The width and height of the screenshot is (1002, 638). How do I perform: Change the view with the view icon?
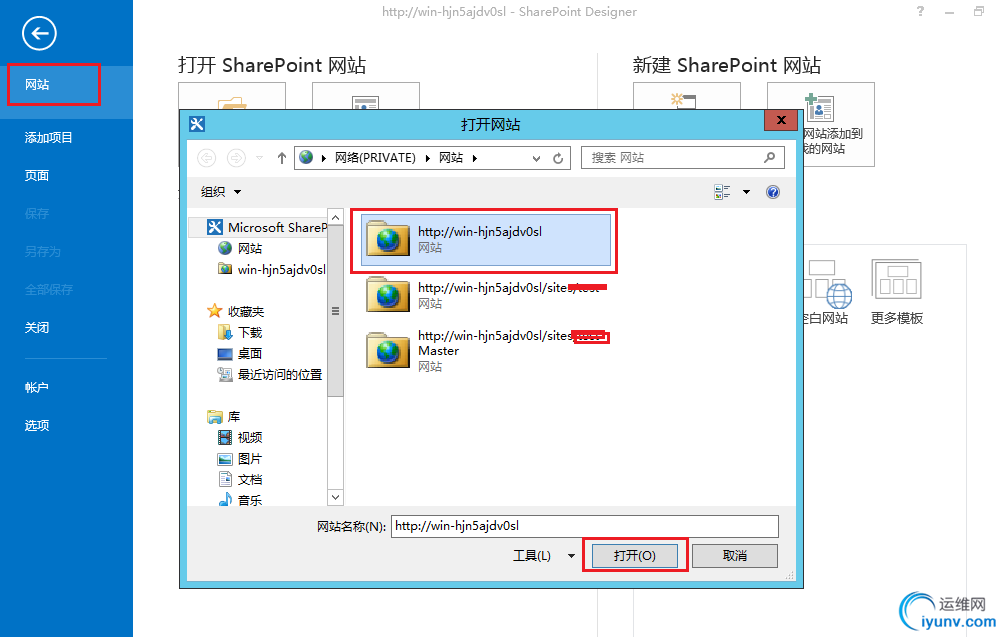(723, 192)
